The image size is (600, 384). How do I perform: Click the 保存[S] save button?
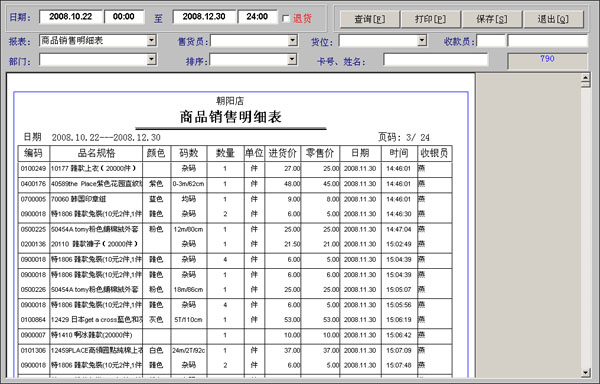click(x=492, y=19)
